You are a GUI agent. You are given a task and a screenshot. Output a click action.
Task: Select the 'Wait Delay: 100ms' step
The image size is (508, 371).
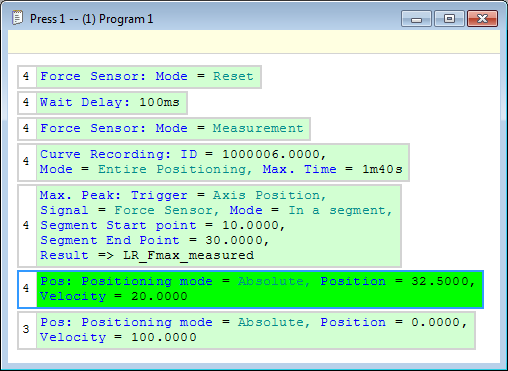[x=102, y=103]
